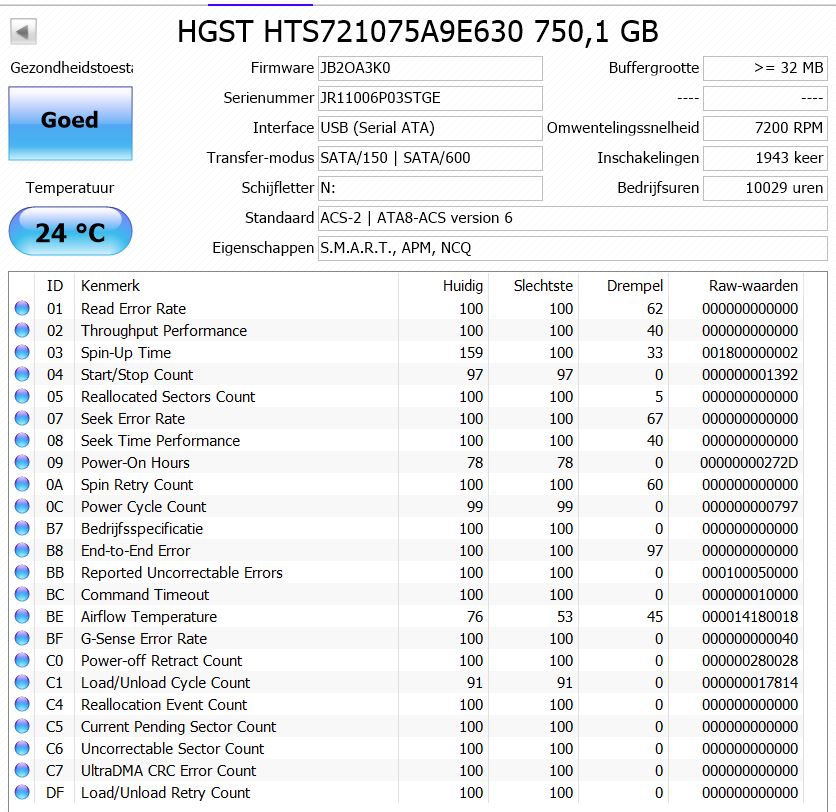836x812 pixels.
Task: Click the status orb for Reallocated Sectors Count
Action: tap(22, 396)
